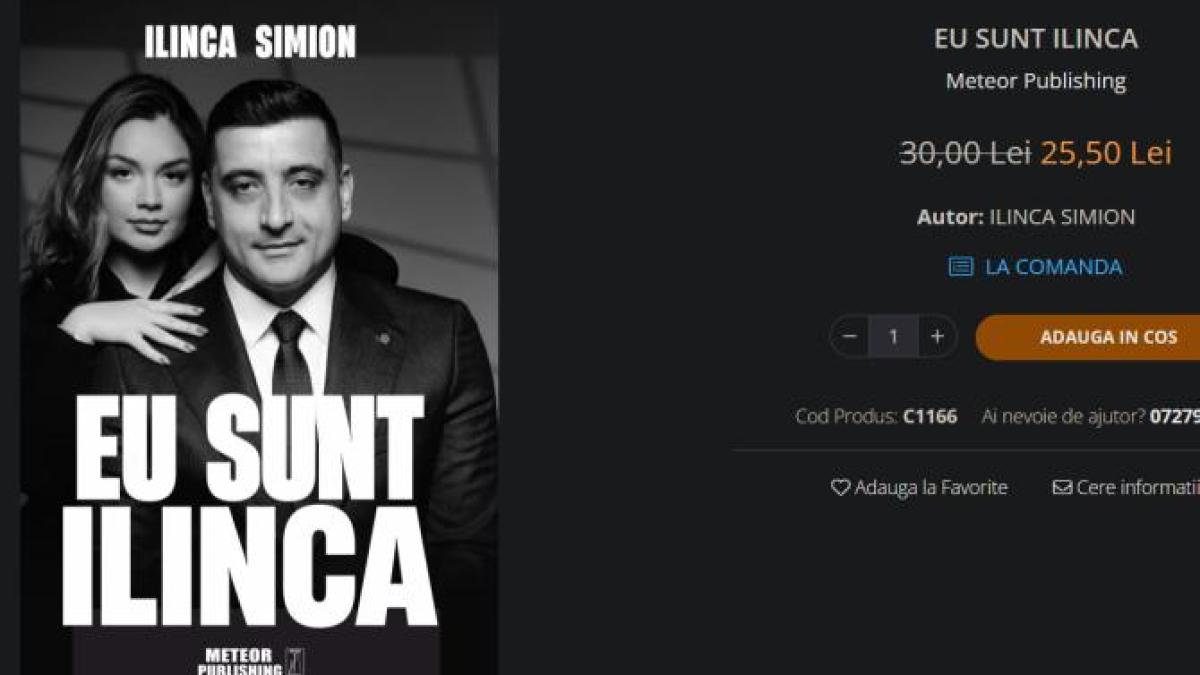
Task: Click the quantity input field showing 1
Action: point(893,337)
